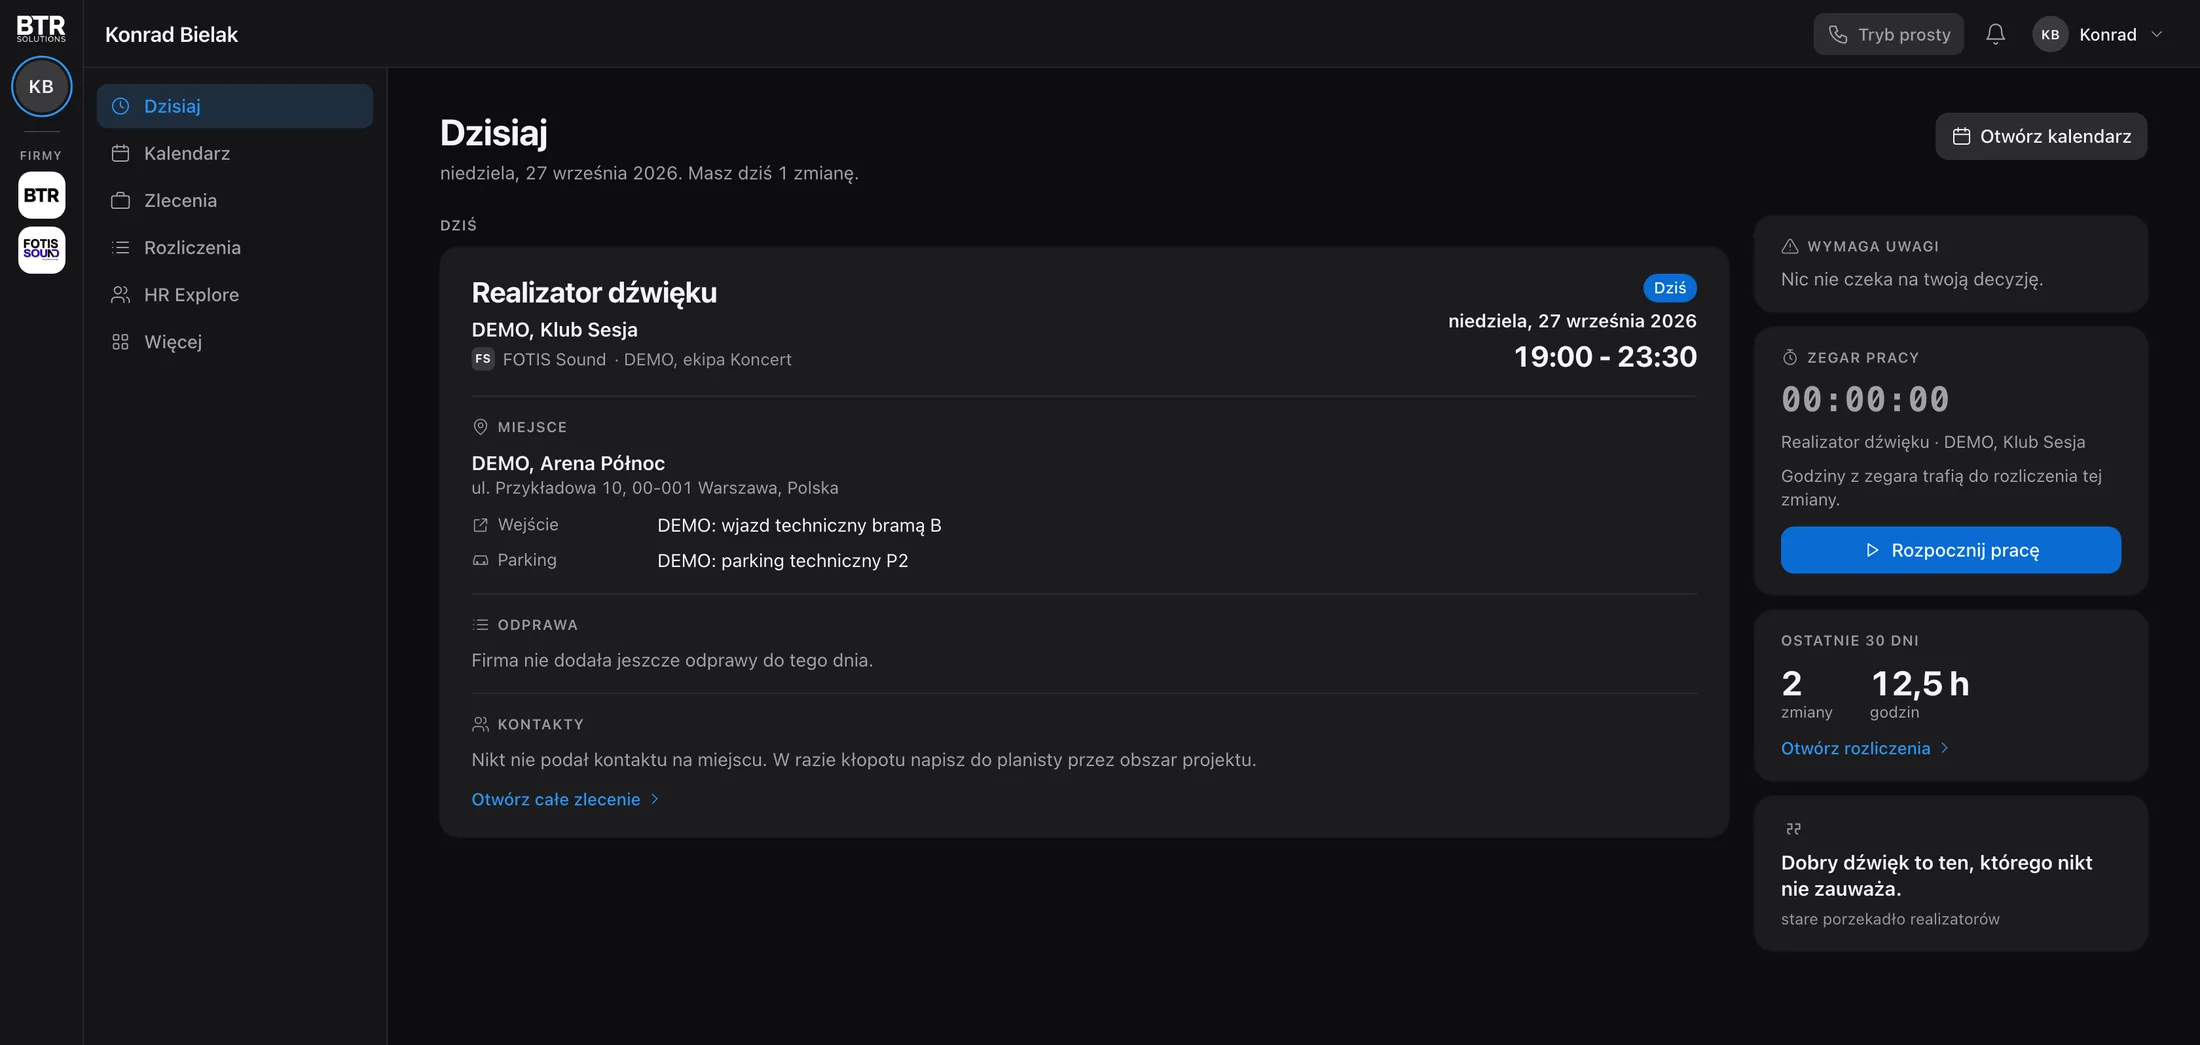The height and width of the screenshot is (1045, 2200).
Task: Click the Realizator dźwięku shift title
Action: click(x=594, y=292)
